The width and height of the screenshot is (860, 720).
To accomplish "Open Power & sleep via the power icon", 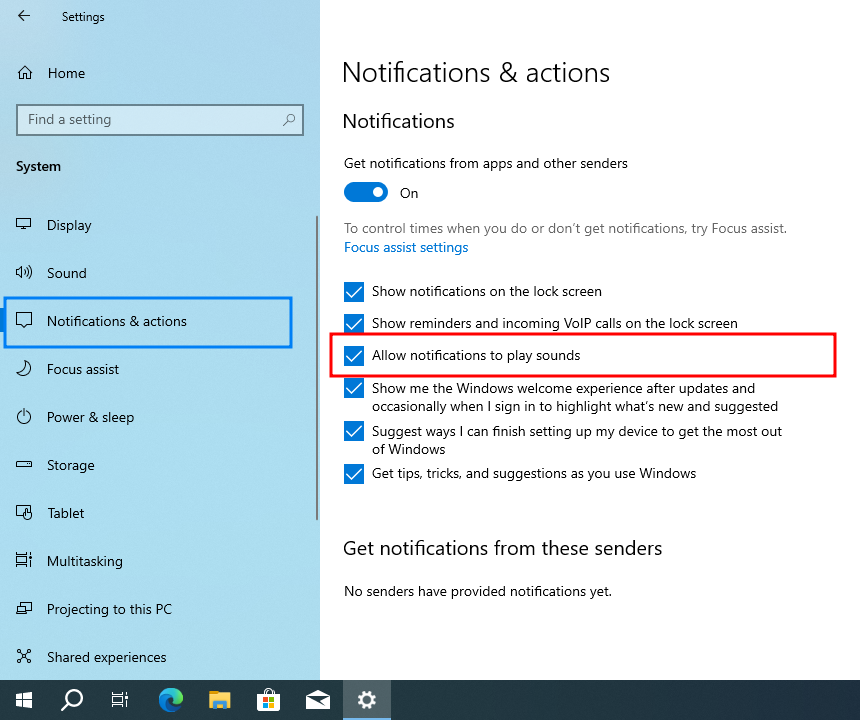I will click(x=24, y=417).
